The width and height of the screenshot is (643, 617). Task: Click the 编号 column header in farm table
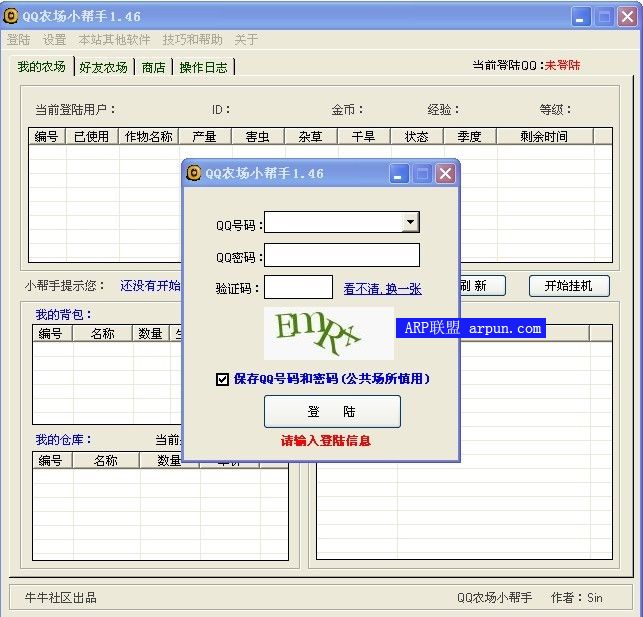[47, 136]
